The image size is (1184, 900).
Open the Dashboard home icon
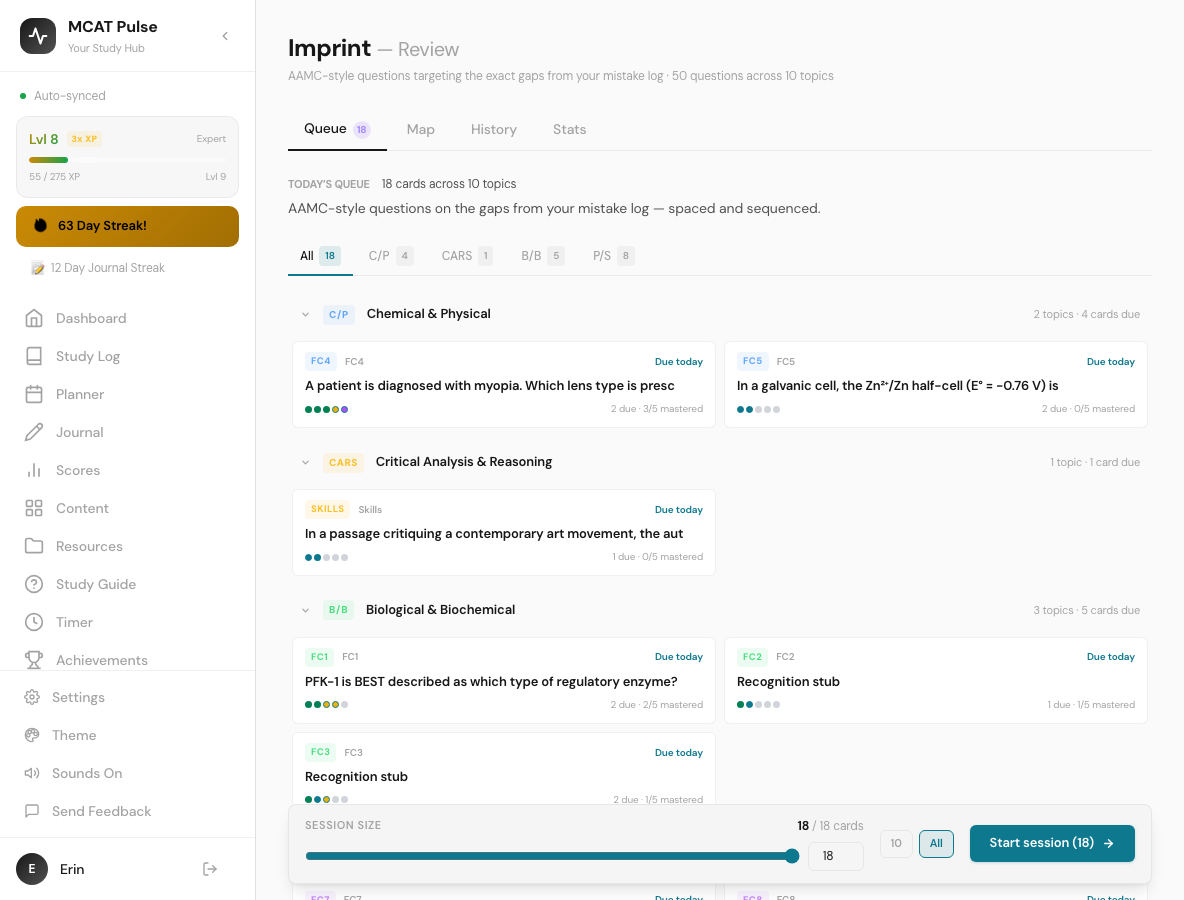click(x=34, y=318)
